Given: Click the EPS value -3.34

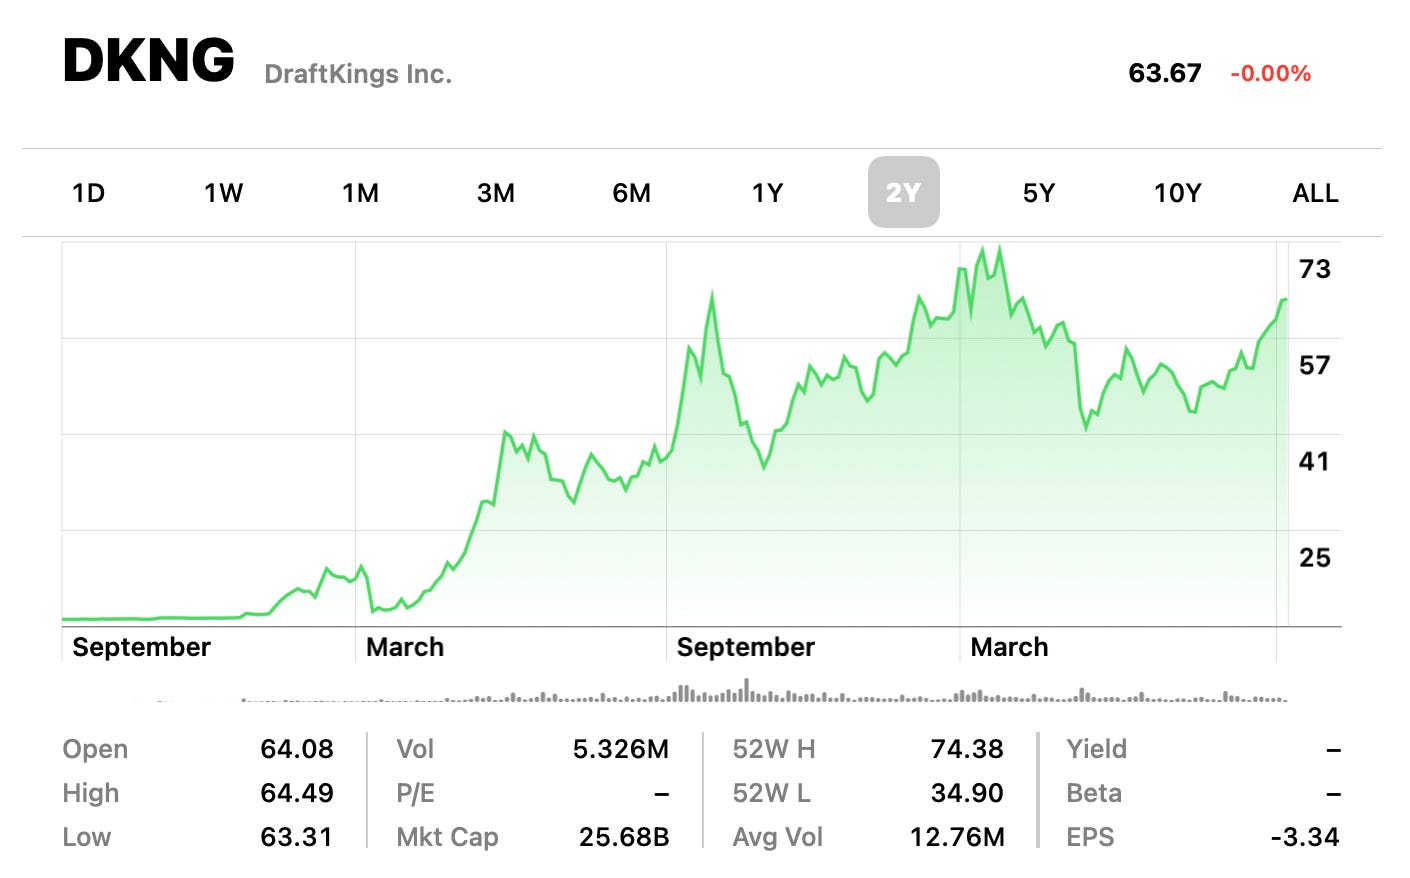Looking at the screenshot, I should [1305, 837].
